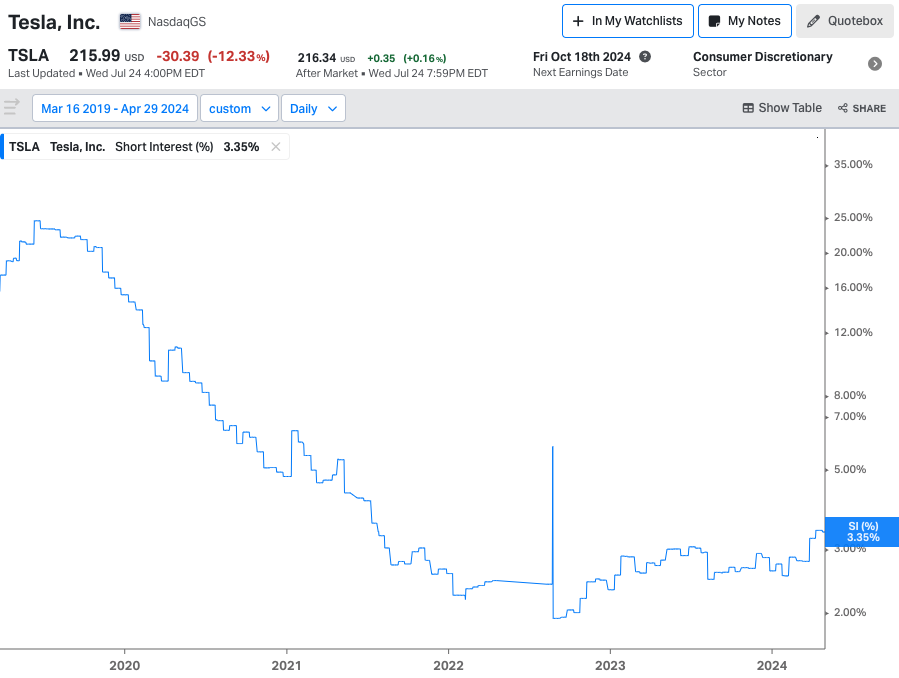Click the 2.00% y-axis label

point(850,613)
